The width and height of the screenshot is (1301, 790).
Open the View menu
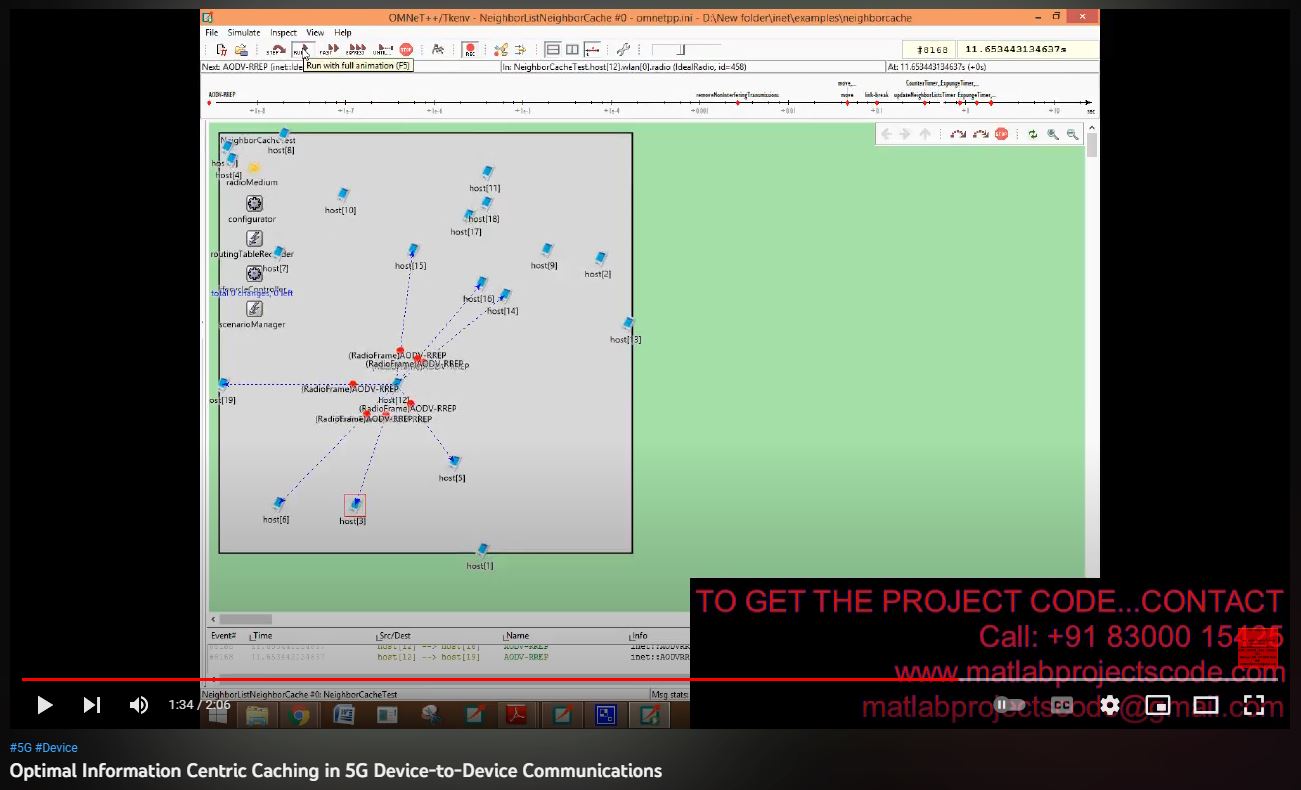[x=315, y=33]
